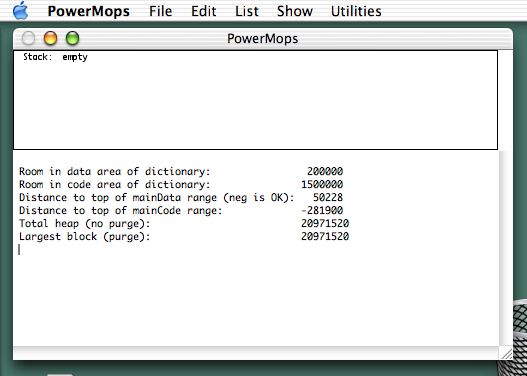Click the yellow minimize button
This screenshot has height=376, width=527.
tap(50, 38)
